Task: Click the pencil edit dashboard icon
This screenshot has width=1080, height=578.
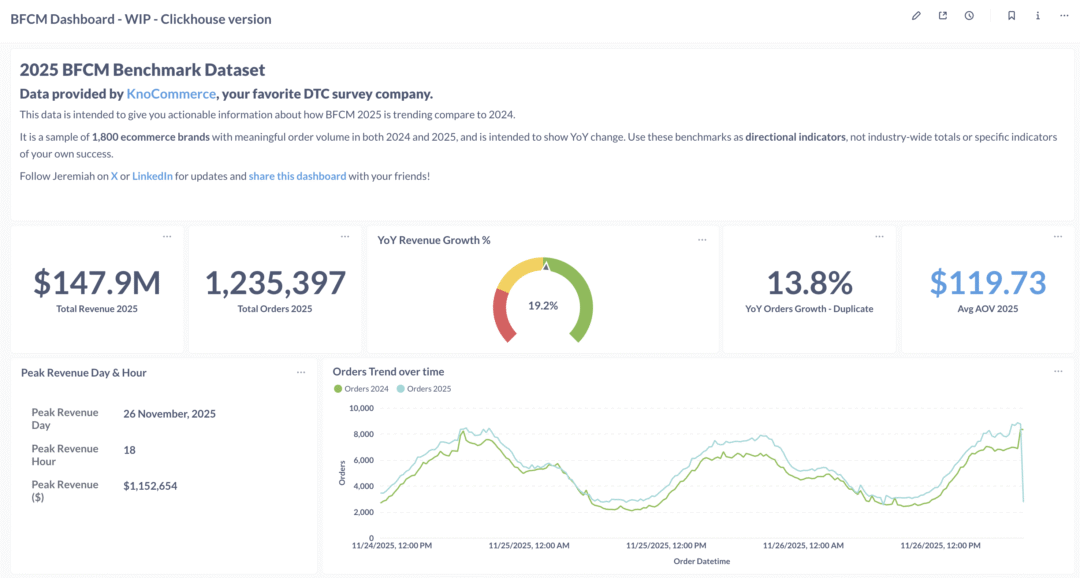Action: pos(916,16)
